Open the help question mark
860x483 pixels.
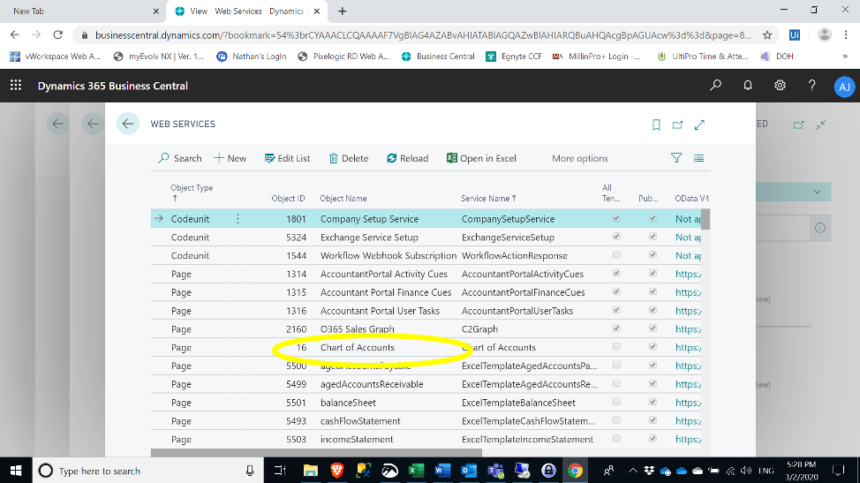pyautogui.click(x=812, y=86)
